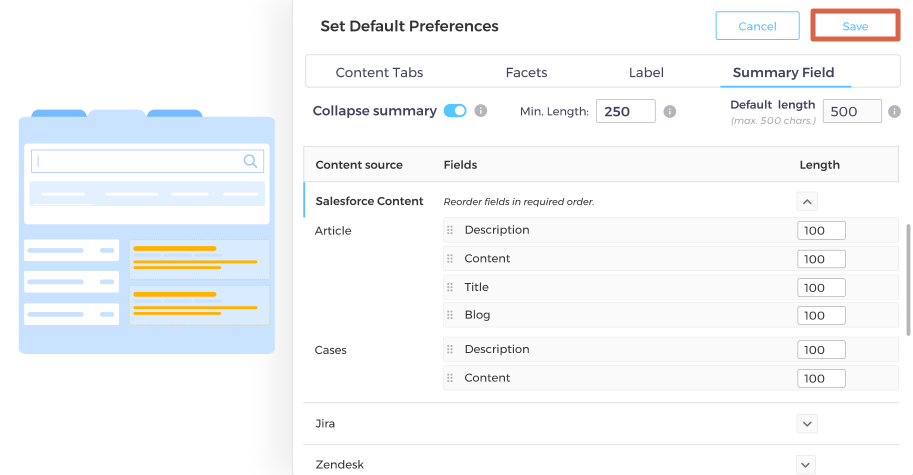Open the Facets tab
913x475 pixels.
(x=526, y=72)
